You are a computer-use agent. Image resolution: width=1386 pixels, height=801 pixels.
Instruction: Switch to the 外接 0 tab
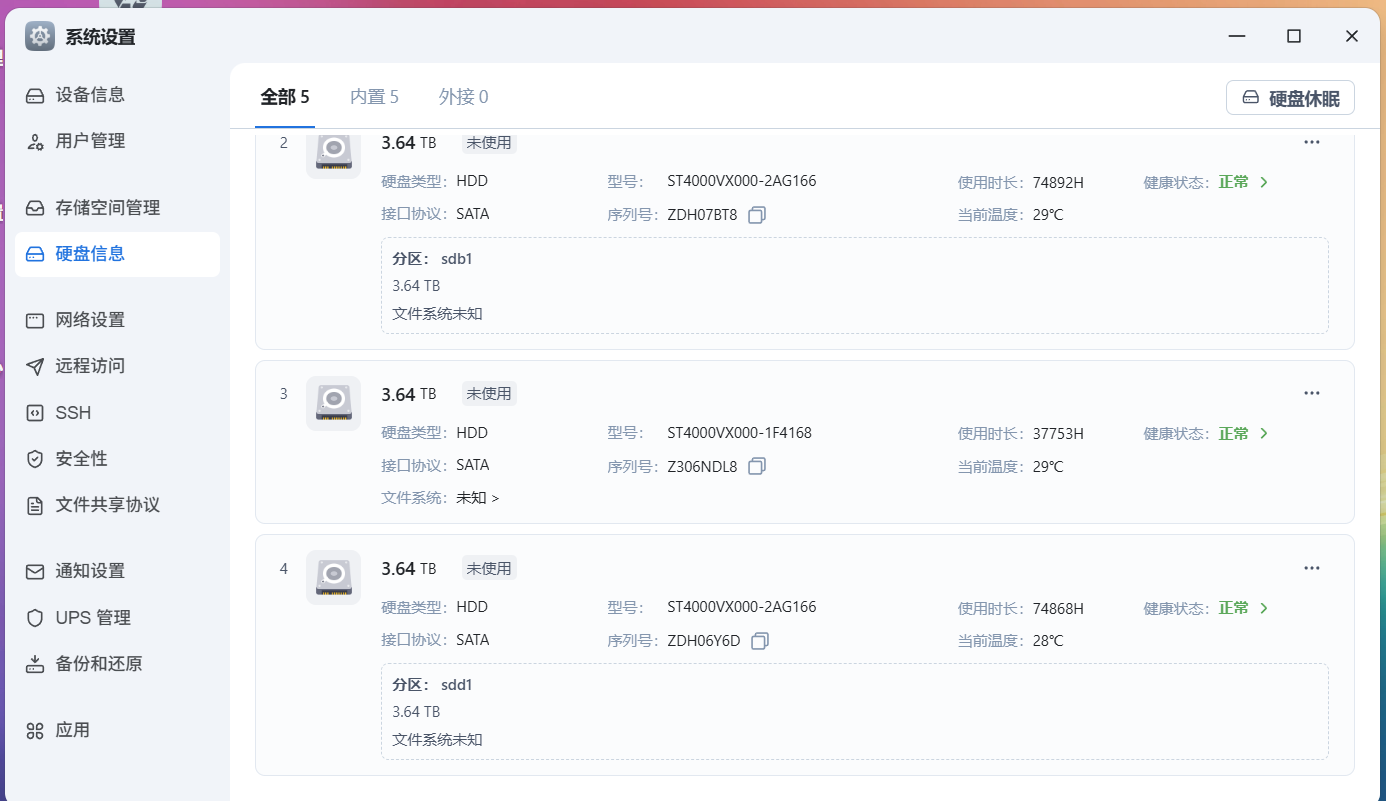point(463,97)
